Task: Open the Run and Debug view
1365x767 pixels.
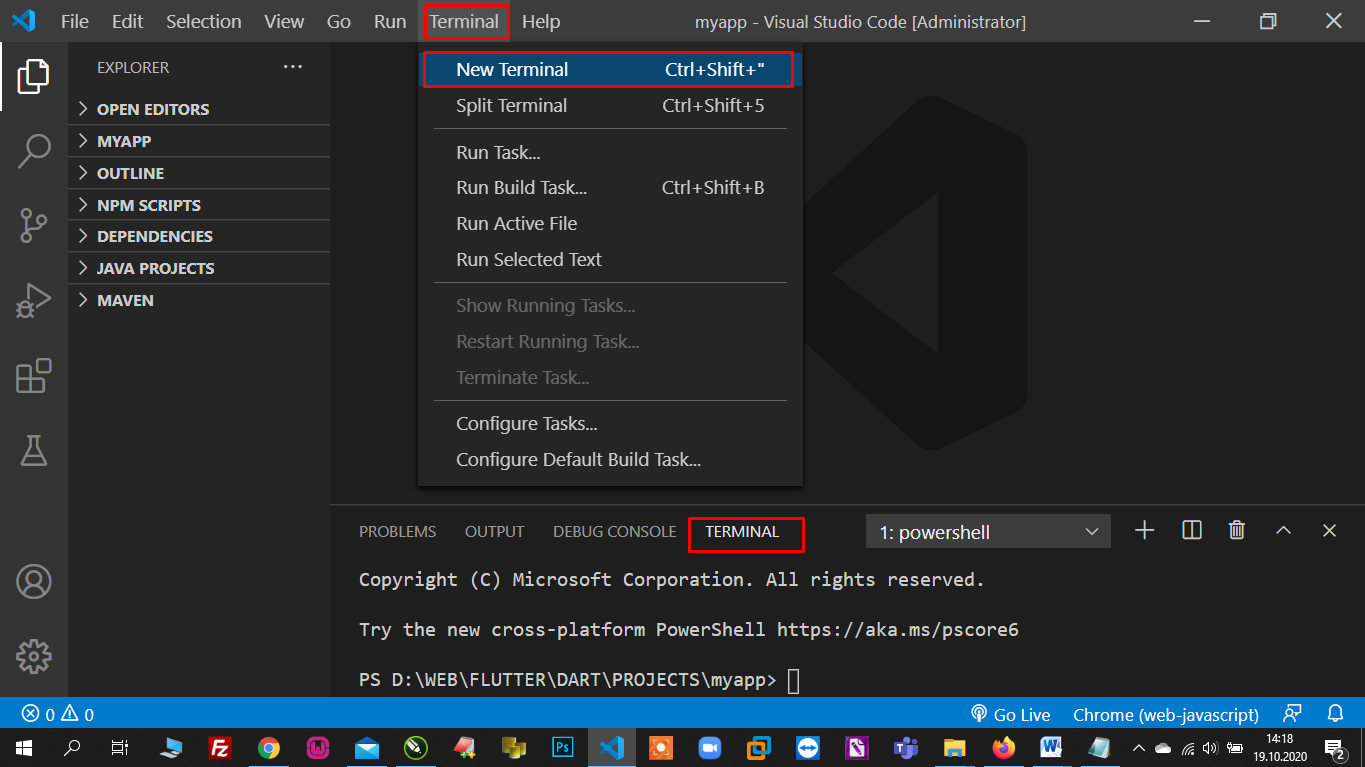Action: point(33,300)
